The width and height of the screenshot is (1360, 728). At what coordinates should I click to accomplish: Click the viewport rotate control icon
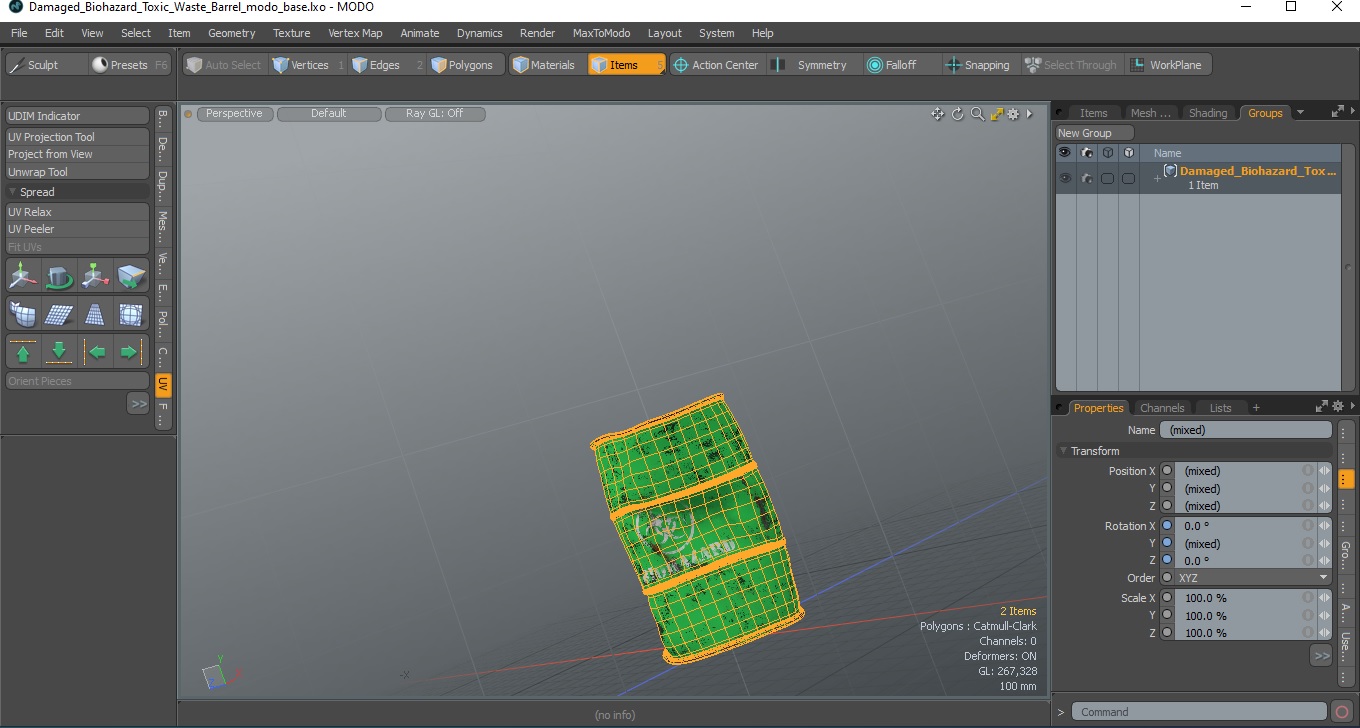coord(958,114)
